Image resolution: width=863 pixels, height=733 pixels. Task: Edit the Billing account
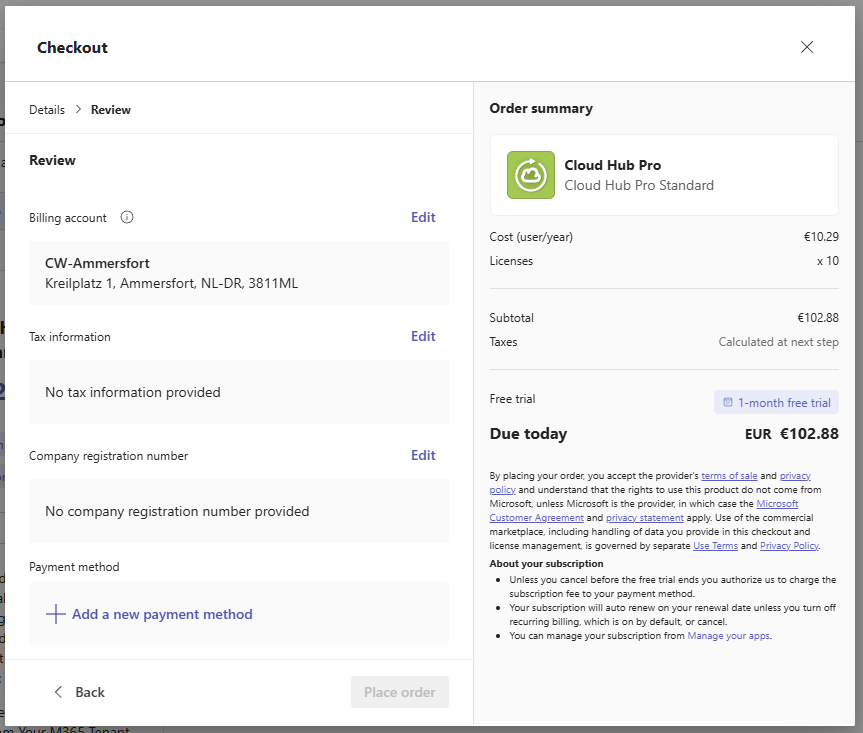pyautogui.click(x=423, y=217)
